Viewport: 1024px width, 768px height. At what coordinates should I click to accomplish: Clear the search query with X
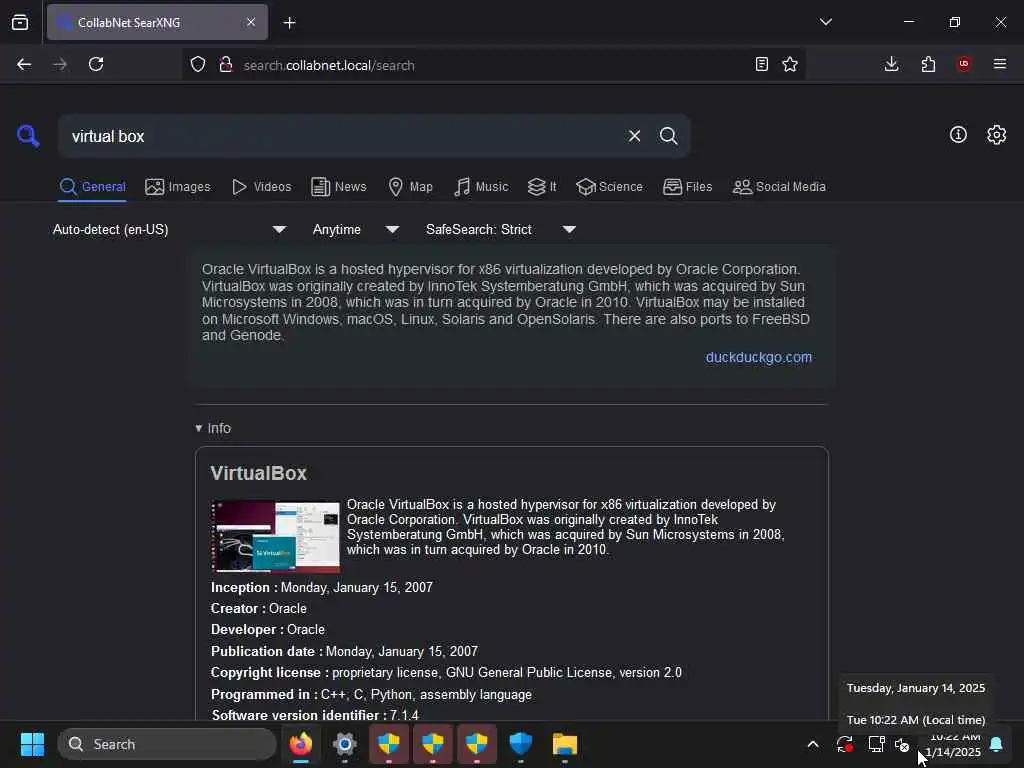coord(634,136)
